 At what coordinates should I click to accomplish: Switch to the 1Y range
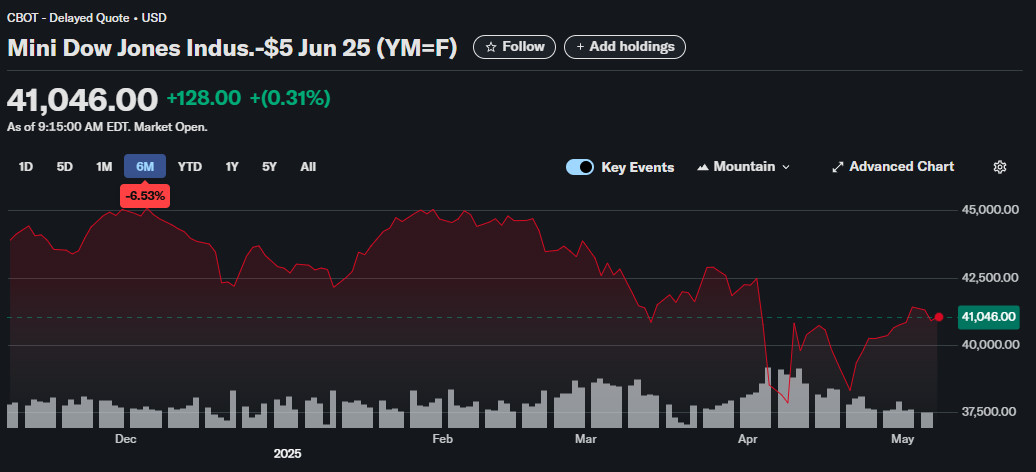tap(232, 167)
